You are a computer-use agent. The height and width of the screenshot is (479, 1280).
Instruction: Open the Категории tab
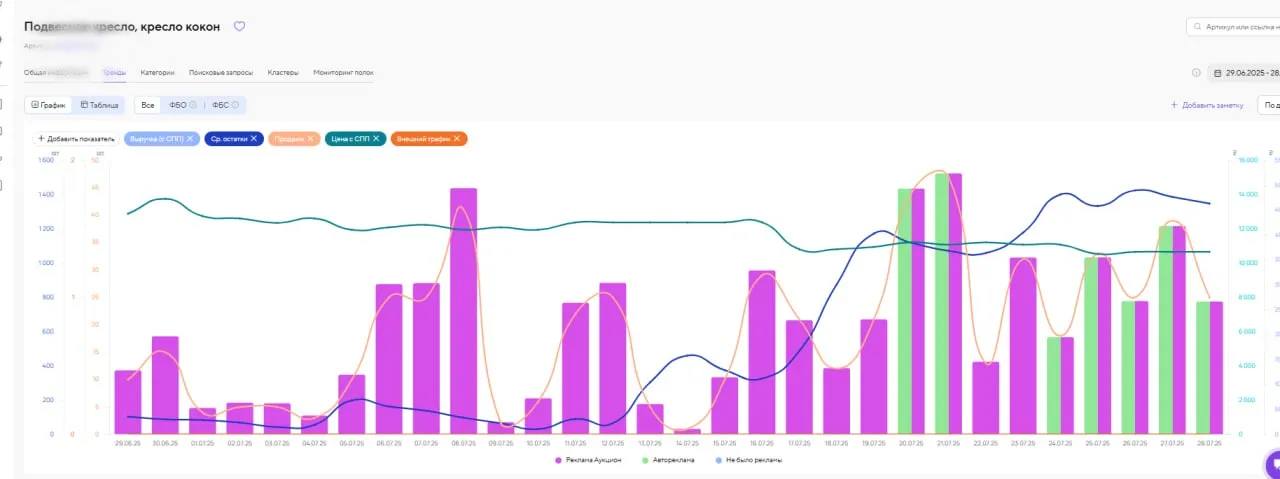click(x=157, y=73)
